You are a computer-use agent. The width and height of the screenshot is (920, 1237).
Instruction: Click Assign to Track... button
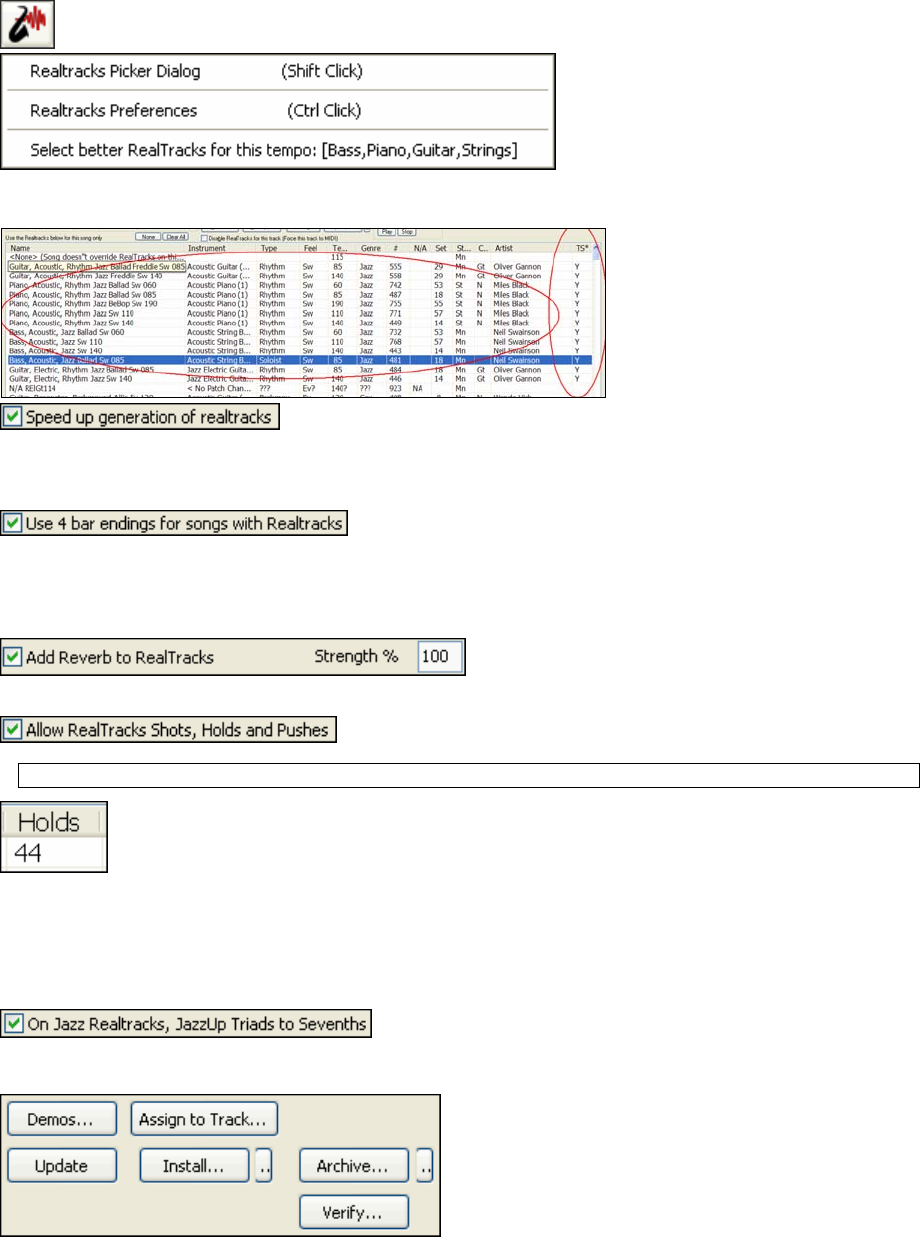click(204, 1121)
